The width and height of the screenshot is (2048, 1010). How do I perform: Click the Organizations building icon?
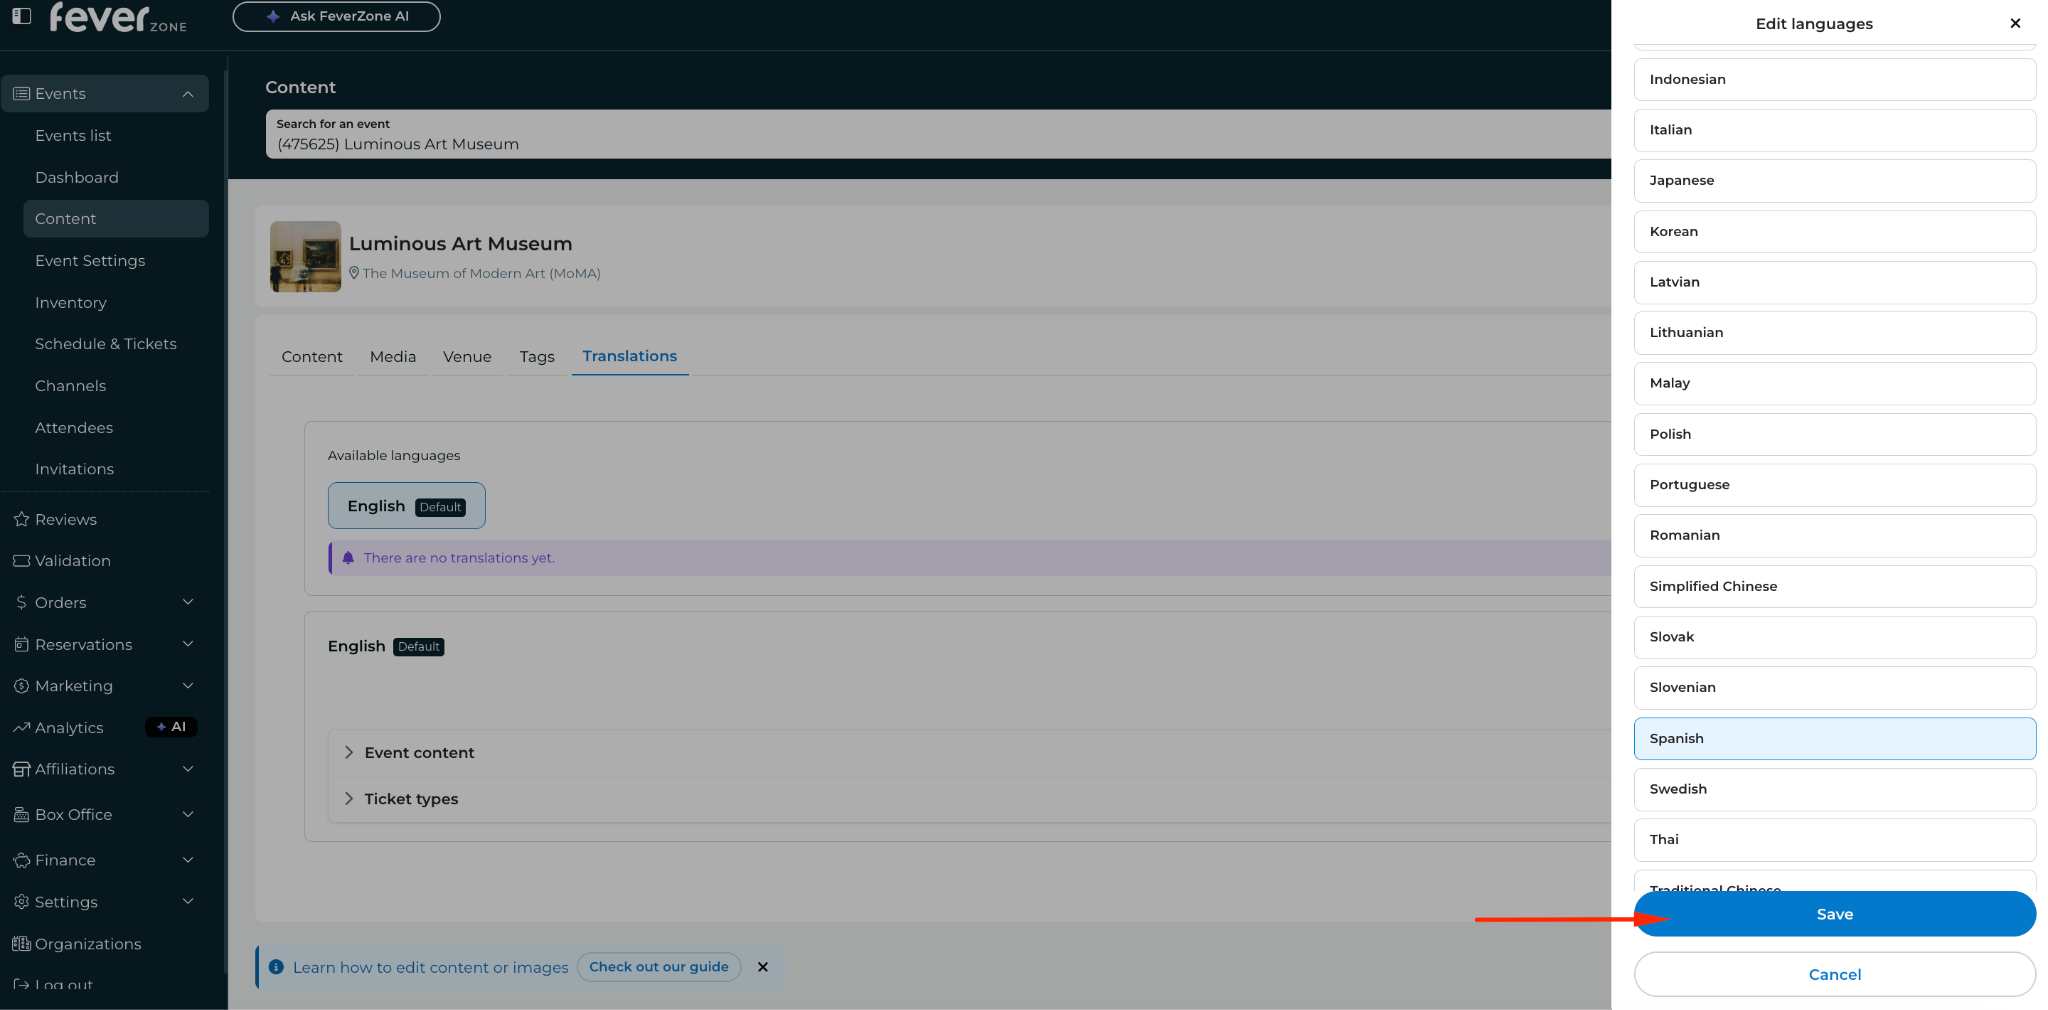click(21, 944)
